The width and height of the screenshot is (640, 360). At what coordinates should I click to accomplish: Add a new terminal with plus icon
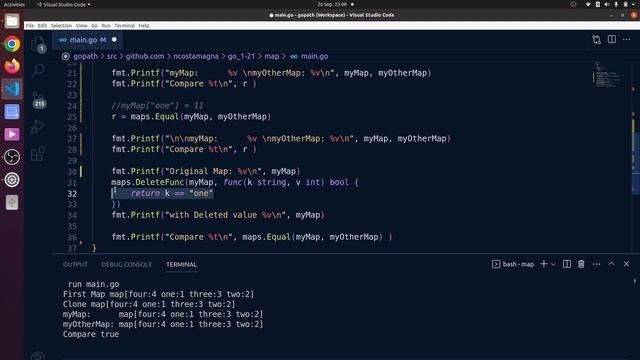pyautogui.click(x=543, y=264)
